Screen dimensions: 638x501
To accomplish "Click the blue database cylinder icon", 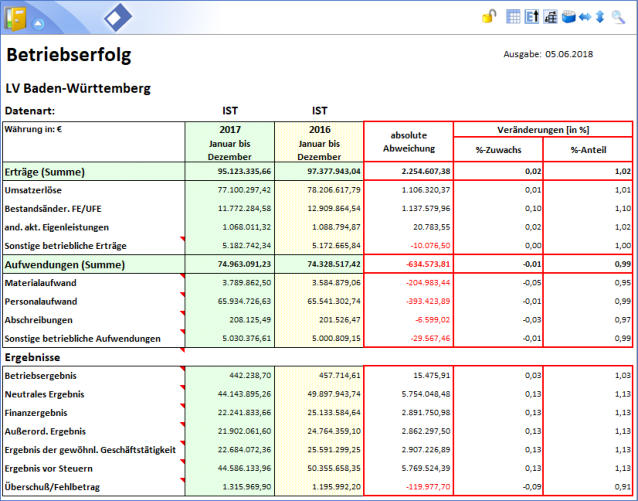I will tap(567, 16).
